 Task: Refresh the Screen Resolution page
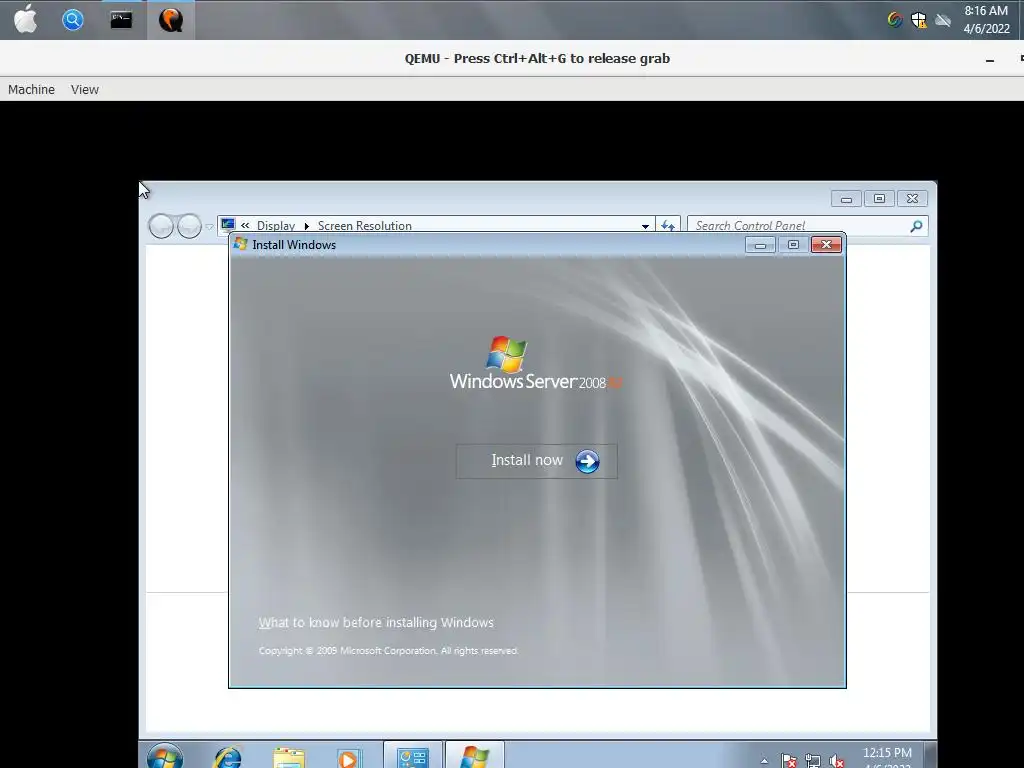pyautogui.click(x=667, y=225)
